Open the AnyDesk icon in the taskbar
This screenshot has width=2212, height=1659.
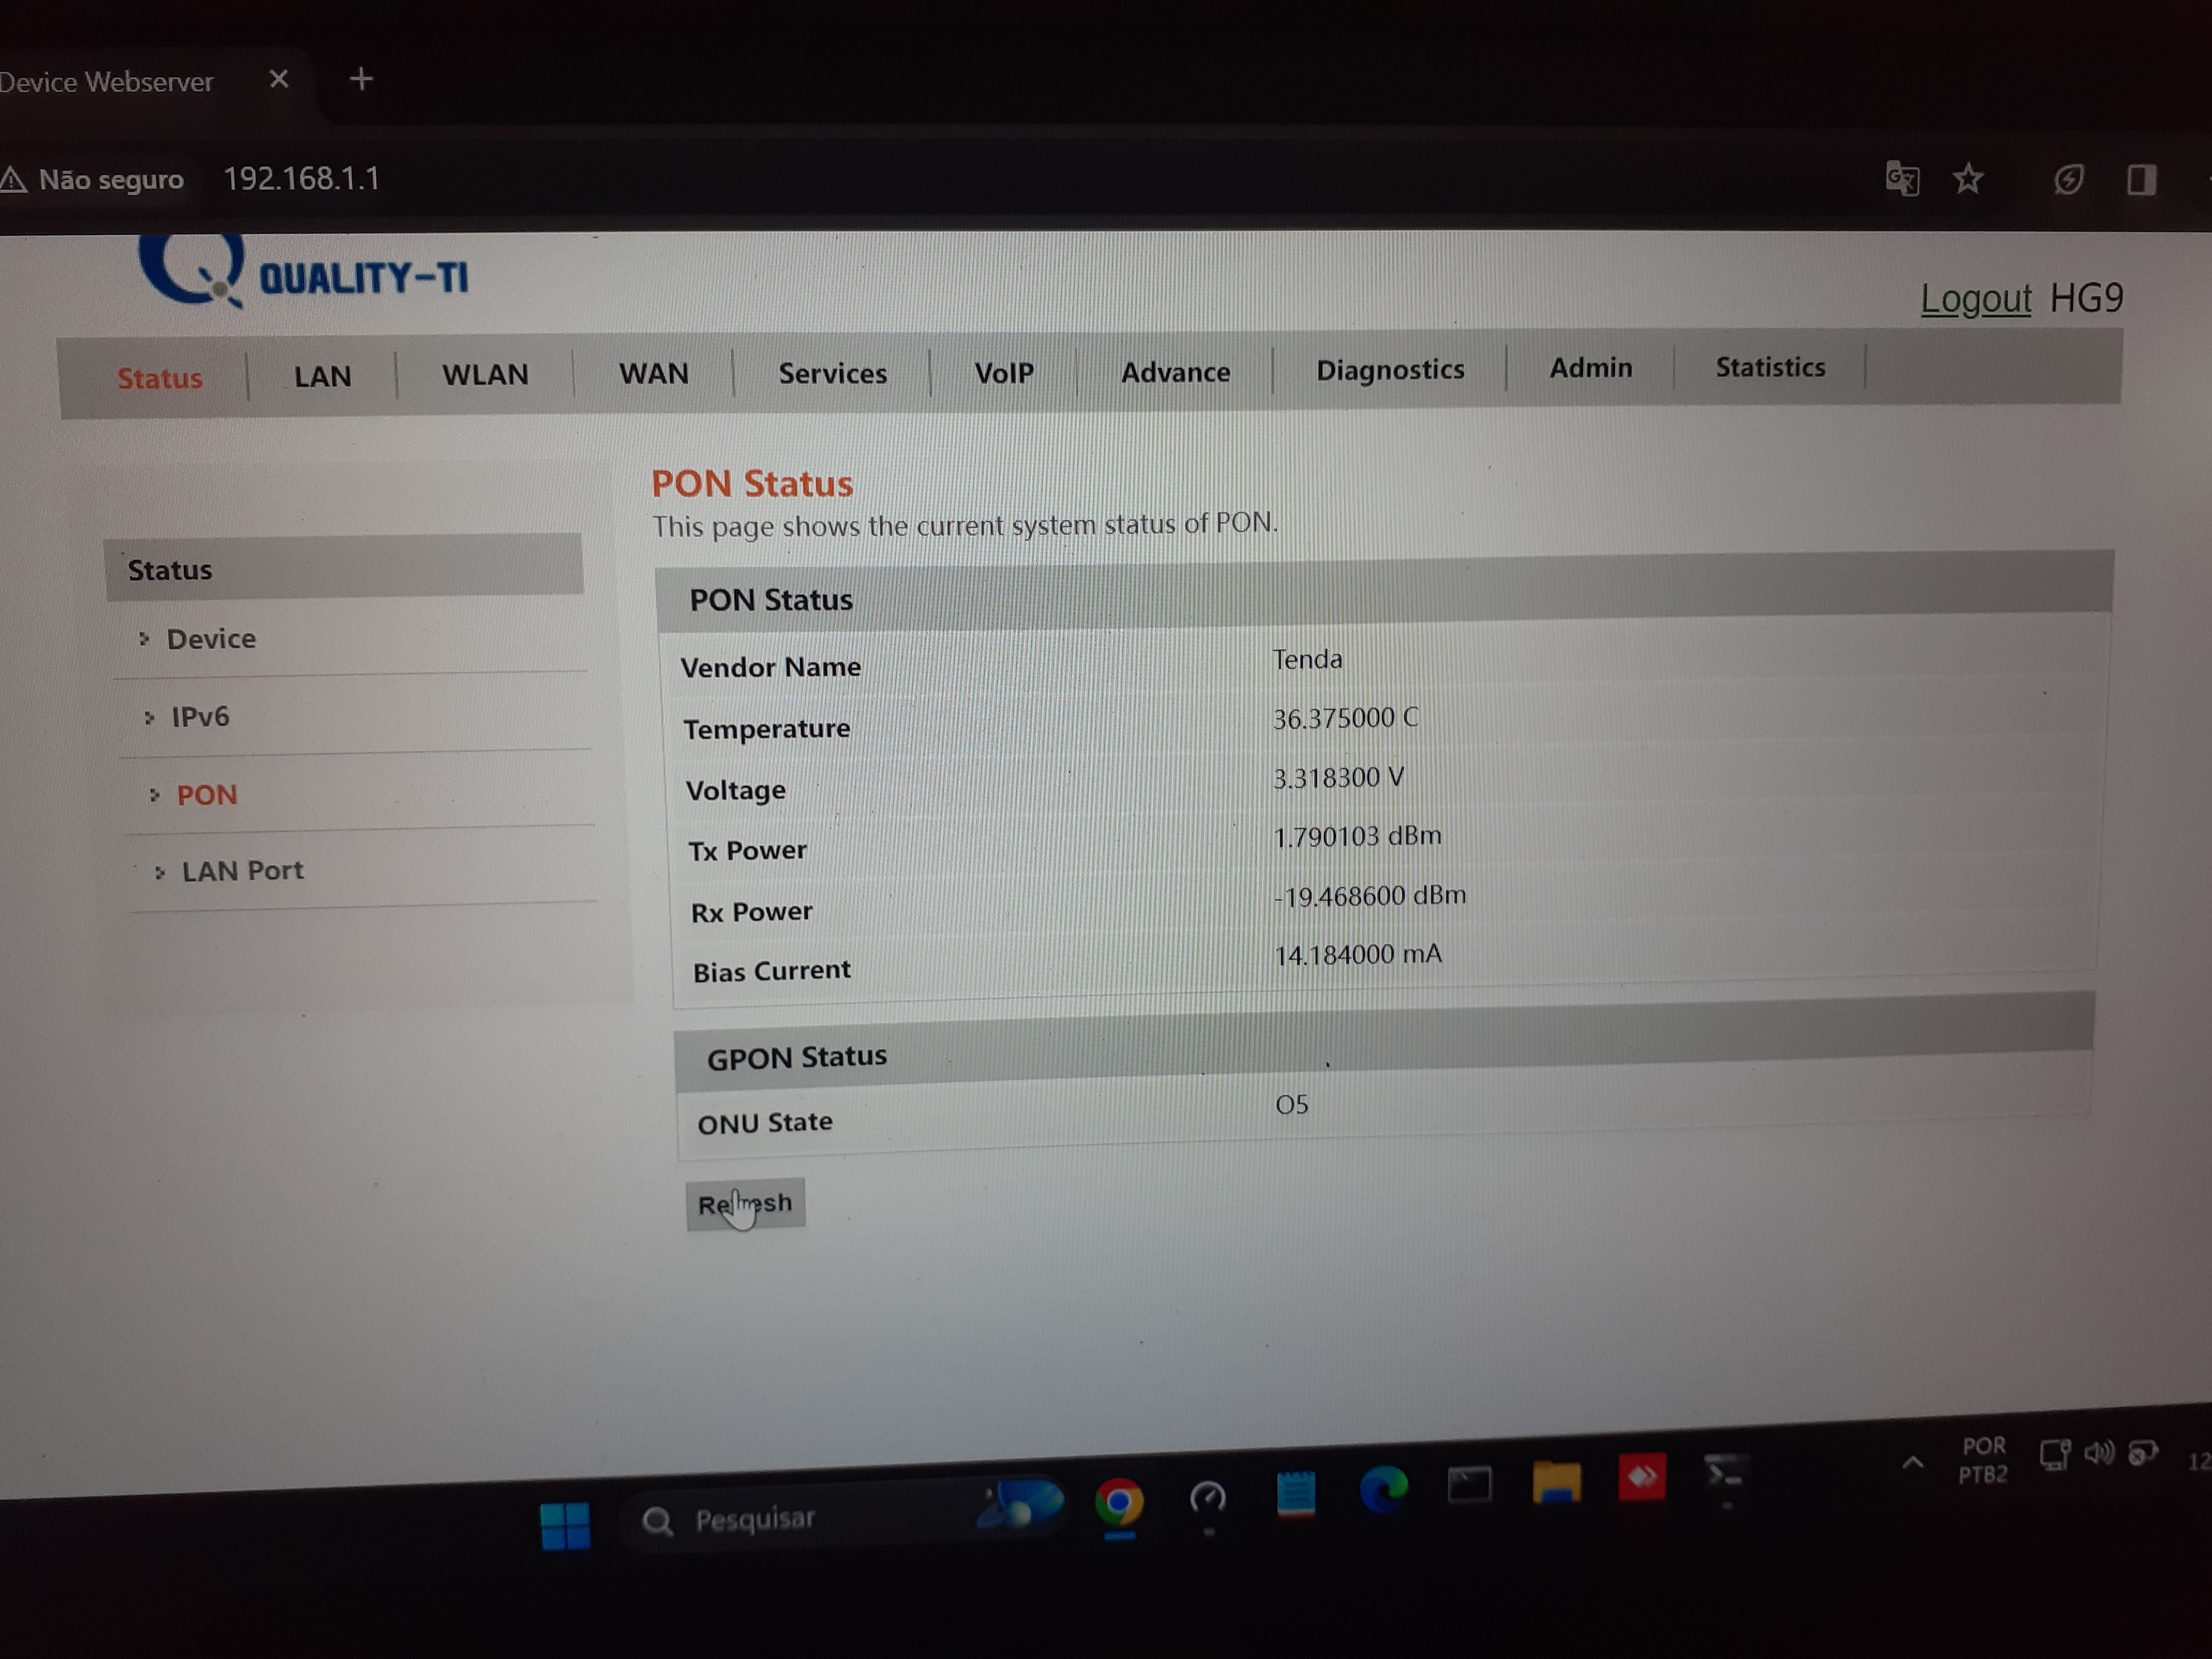pos(1642,1477)
